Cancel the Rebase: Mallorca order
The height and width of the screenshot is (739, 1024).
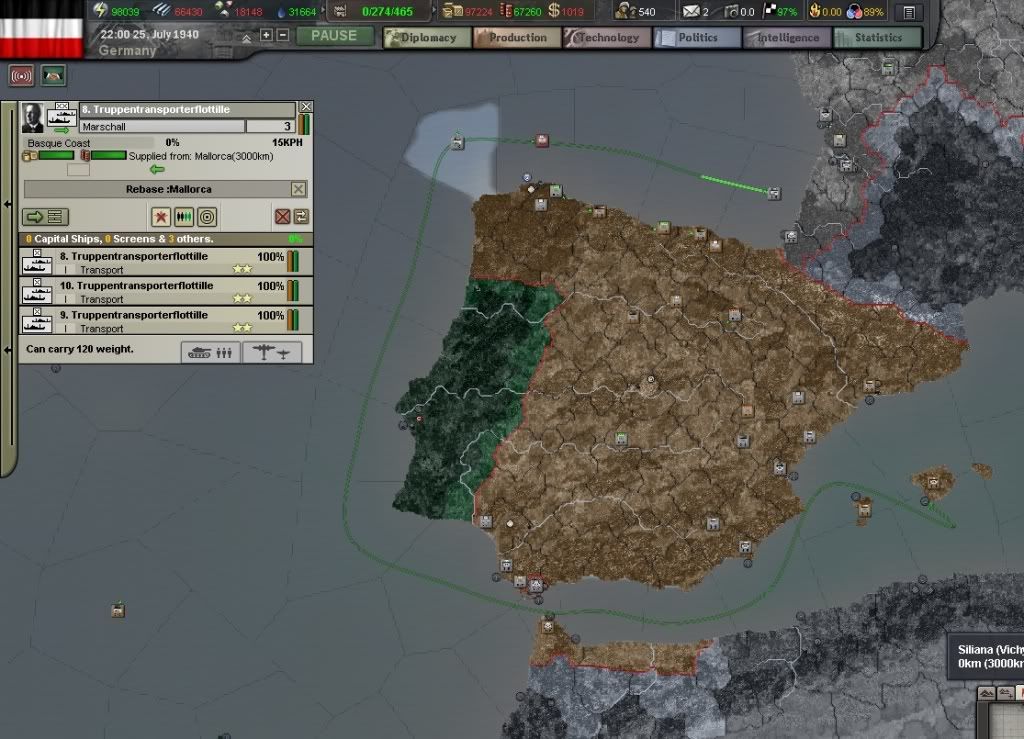point(298,189)
